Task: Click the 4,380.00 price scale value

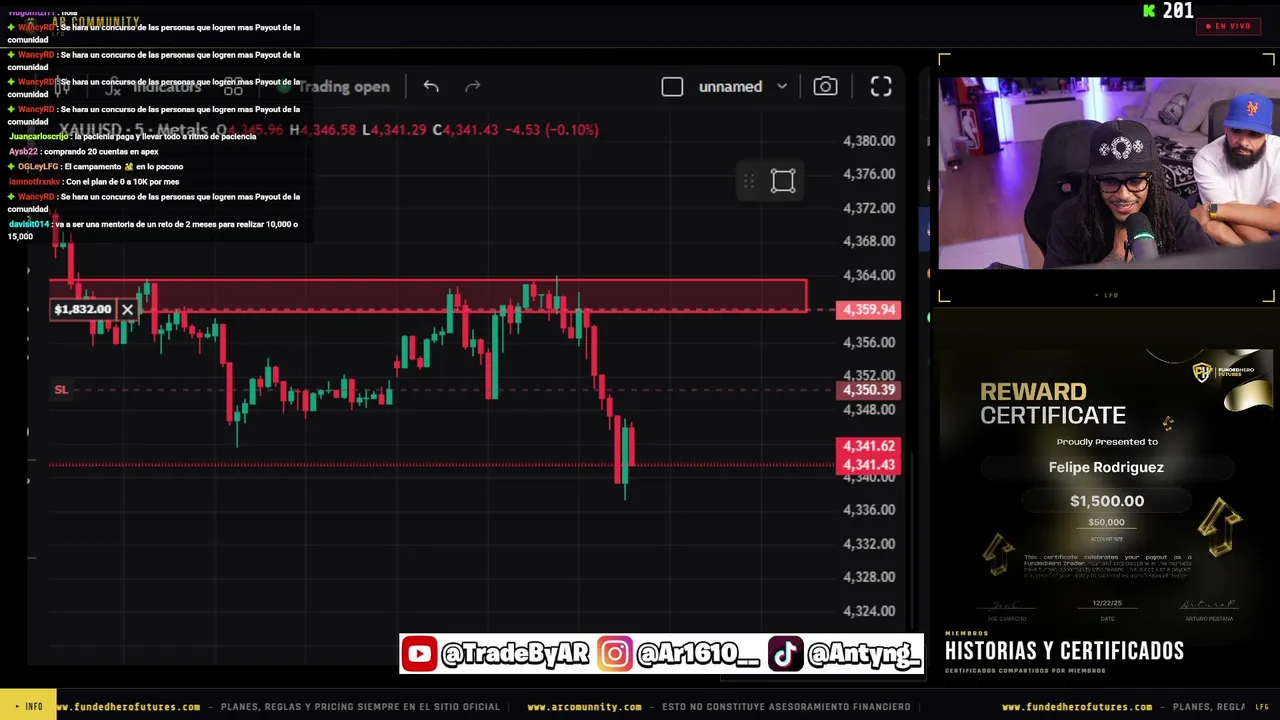Action: click(869, 141)
